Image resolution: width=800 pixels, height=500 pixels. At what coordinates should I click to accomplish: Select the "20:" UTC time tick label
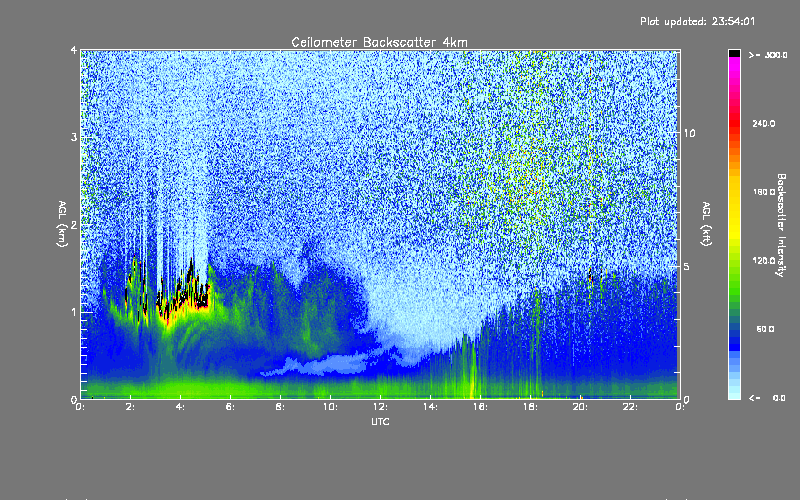580,407
